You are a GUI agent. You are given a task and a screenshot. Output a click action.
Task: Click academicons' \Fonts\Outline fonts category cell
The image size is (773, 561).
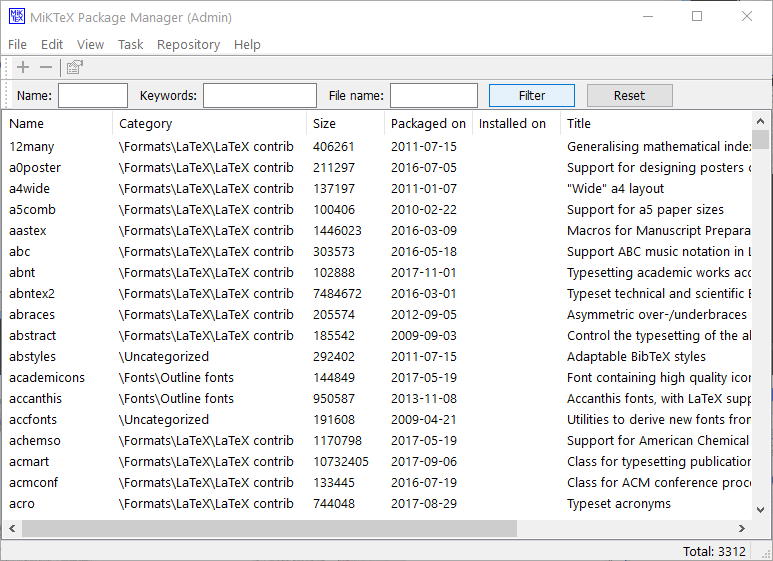point(176,378)
